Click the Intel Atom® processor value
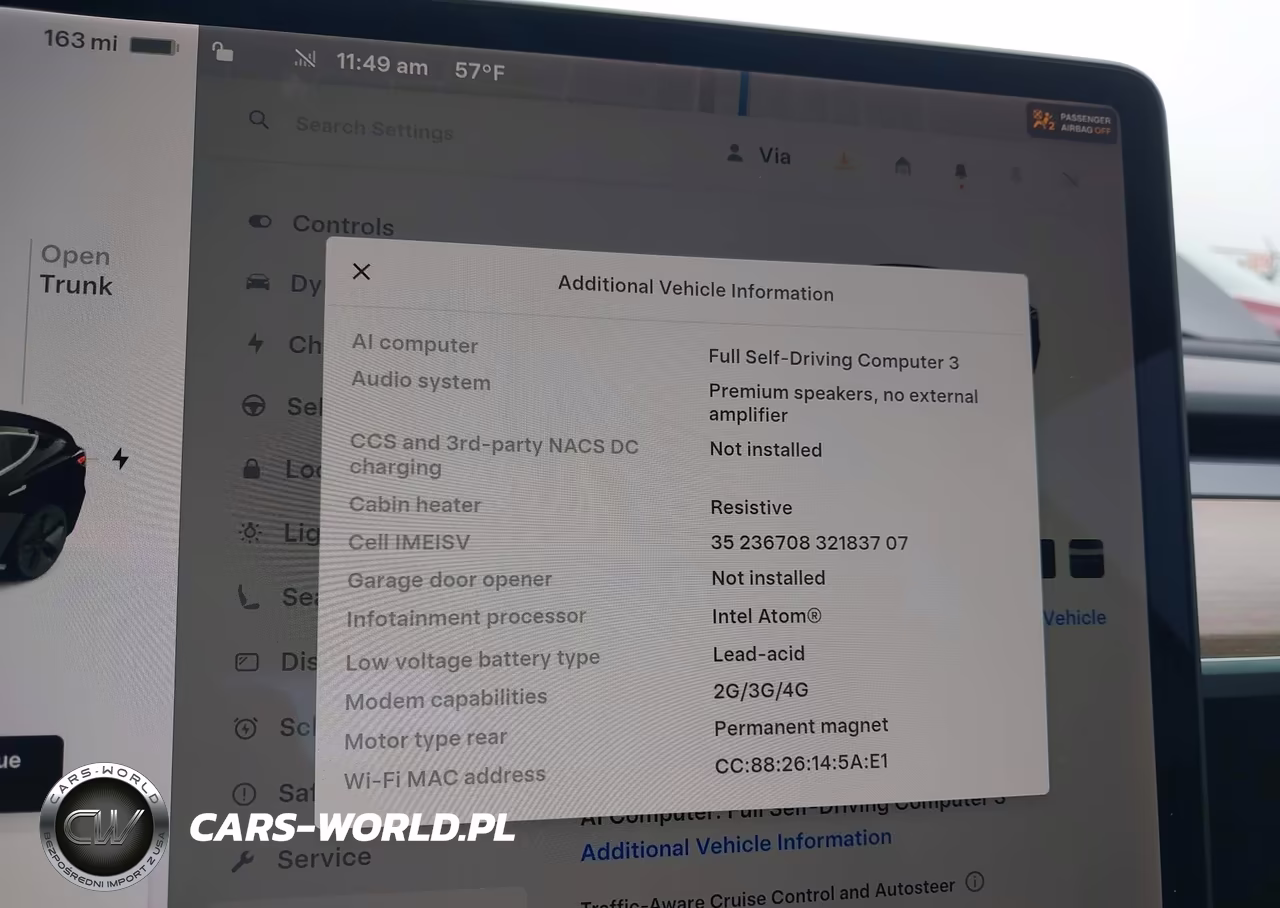 tap(767, 616)
